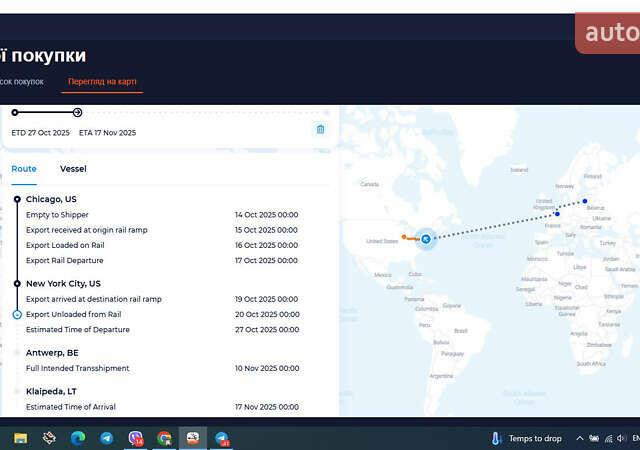Viewport: 640px width, 450px height.
Task: Click the vessel position marker on map
Action: 426,238
